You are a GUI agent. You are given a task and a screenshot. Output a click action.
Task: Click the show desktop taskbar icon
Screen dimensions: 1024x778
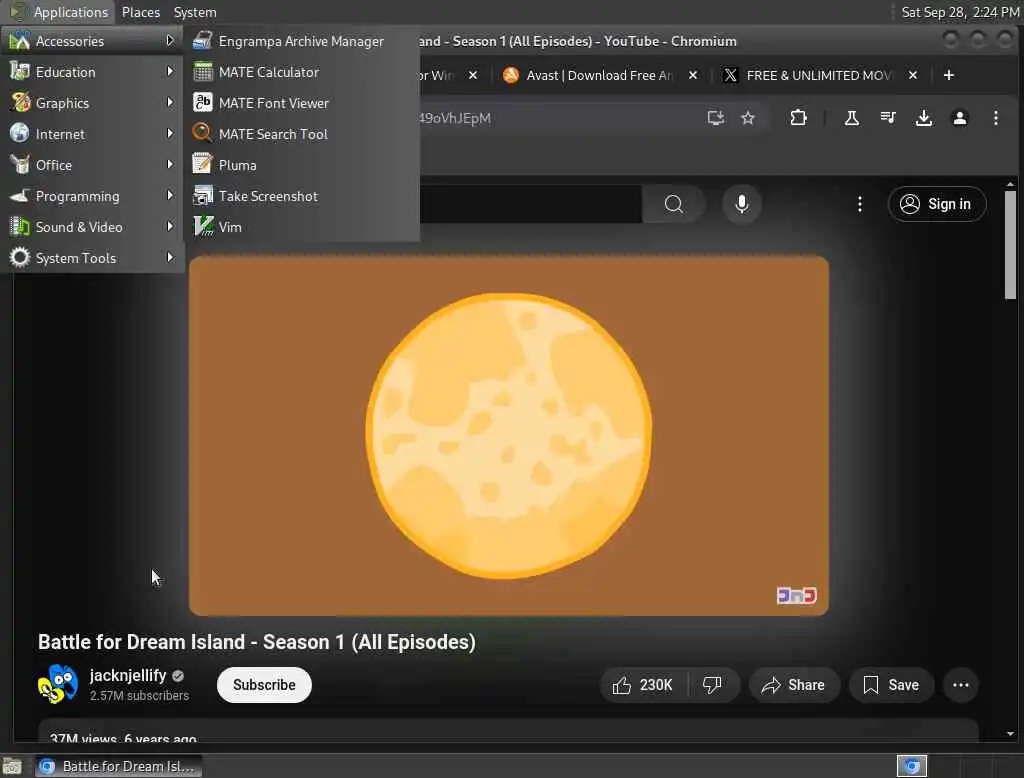click(12, 766)
